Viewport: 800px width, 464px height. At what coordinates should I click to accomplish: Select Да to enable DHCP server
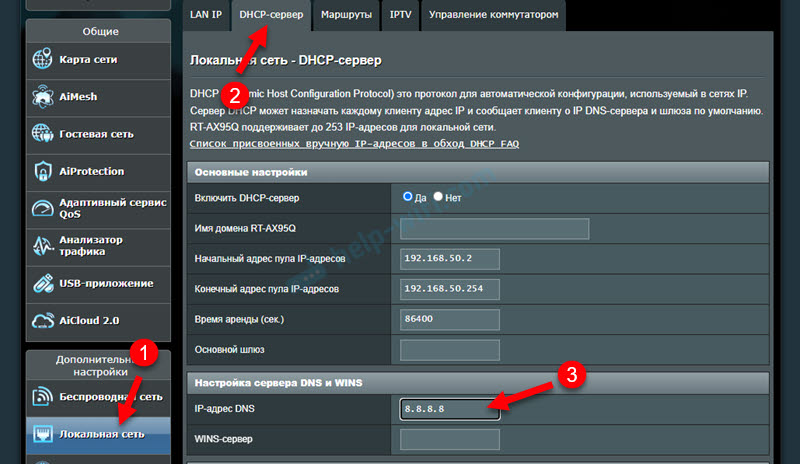coord(408,197)
